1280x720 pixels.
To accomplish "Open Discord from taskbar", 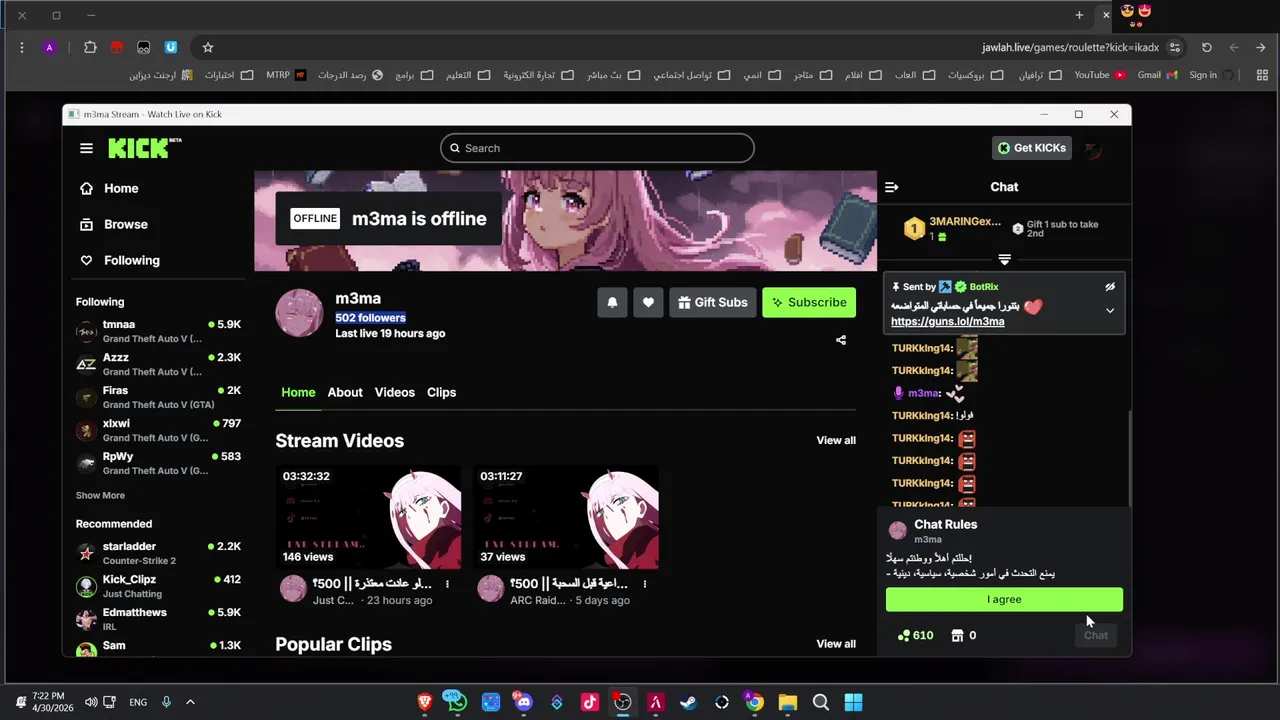I will (523, 702).
